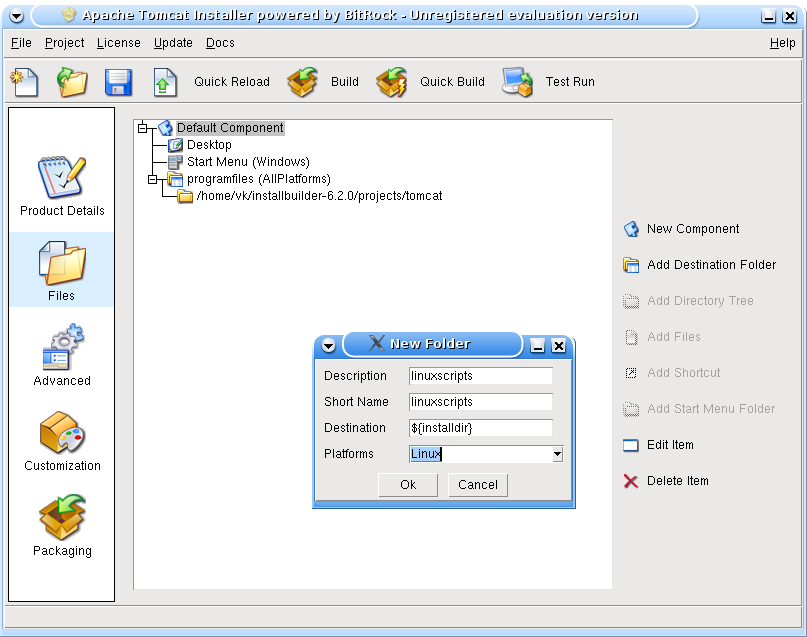Click the programfiles folder icon
The height and width of the screenshot is (637, 807).
[176, 179]
